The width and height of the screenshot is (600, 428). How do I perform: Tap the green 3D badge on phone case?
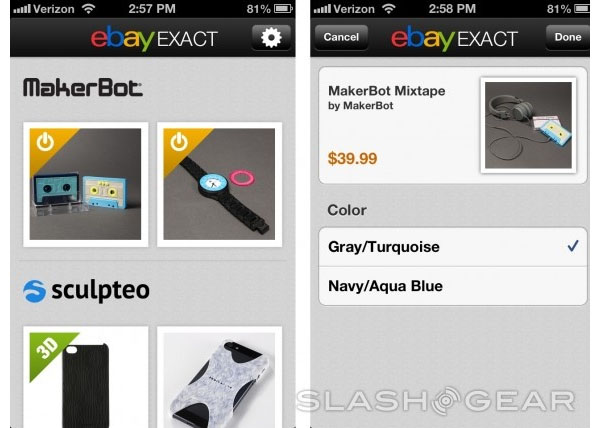[x=48, y=349]
